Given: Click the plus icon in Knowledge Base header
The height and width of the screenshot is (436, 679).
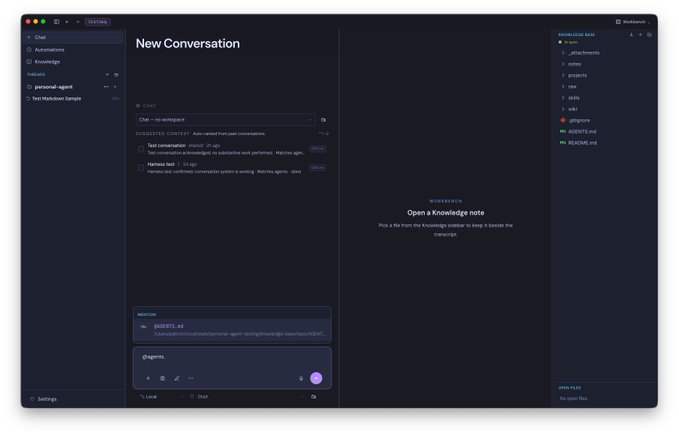Looking at the screenshot, I should [640, 35].
